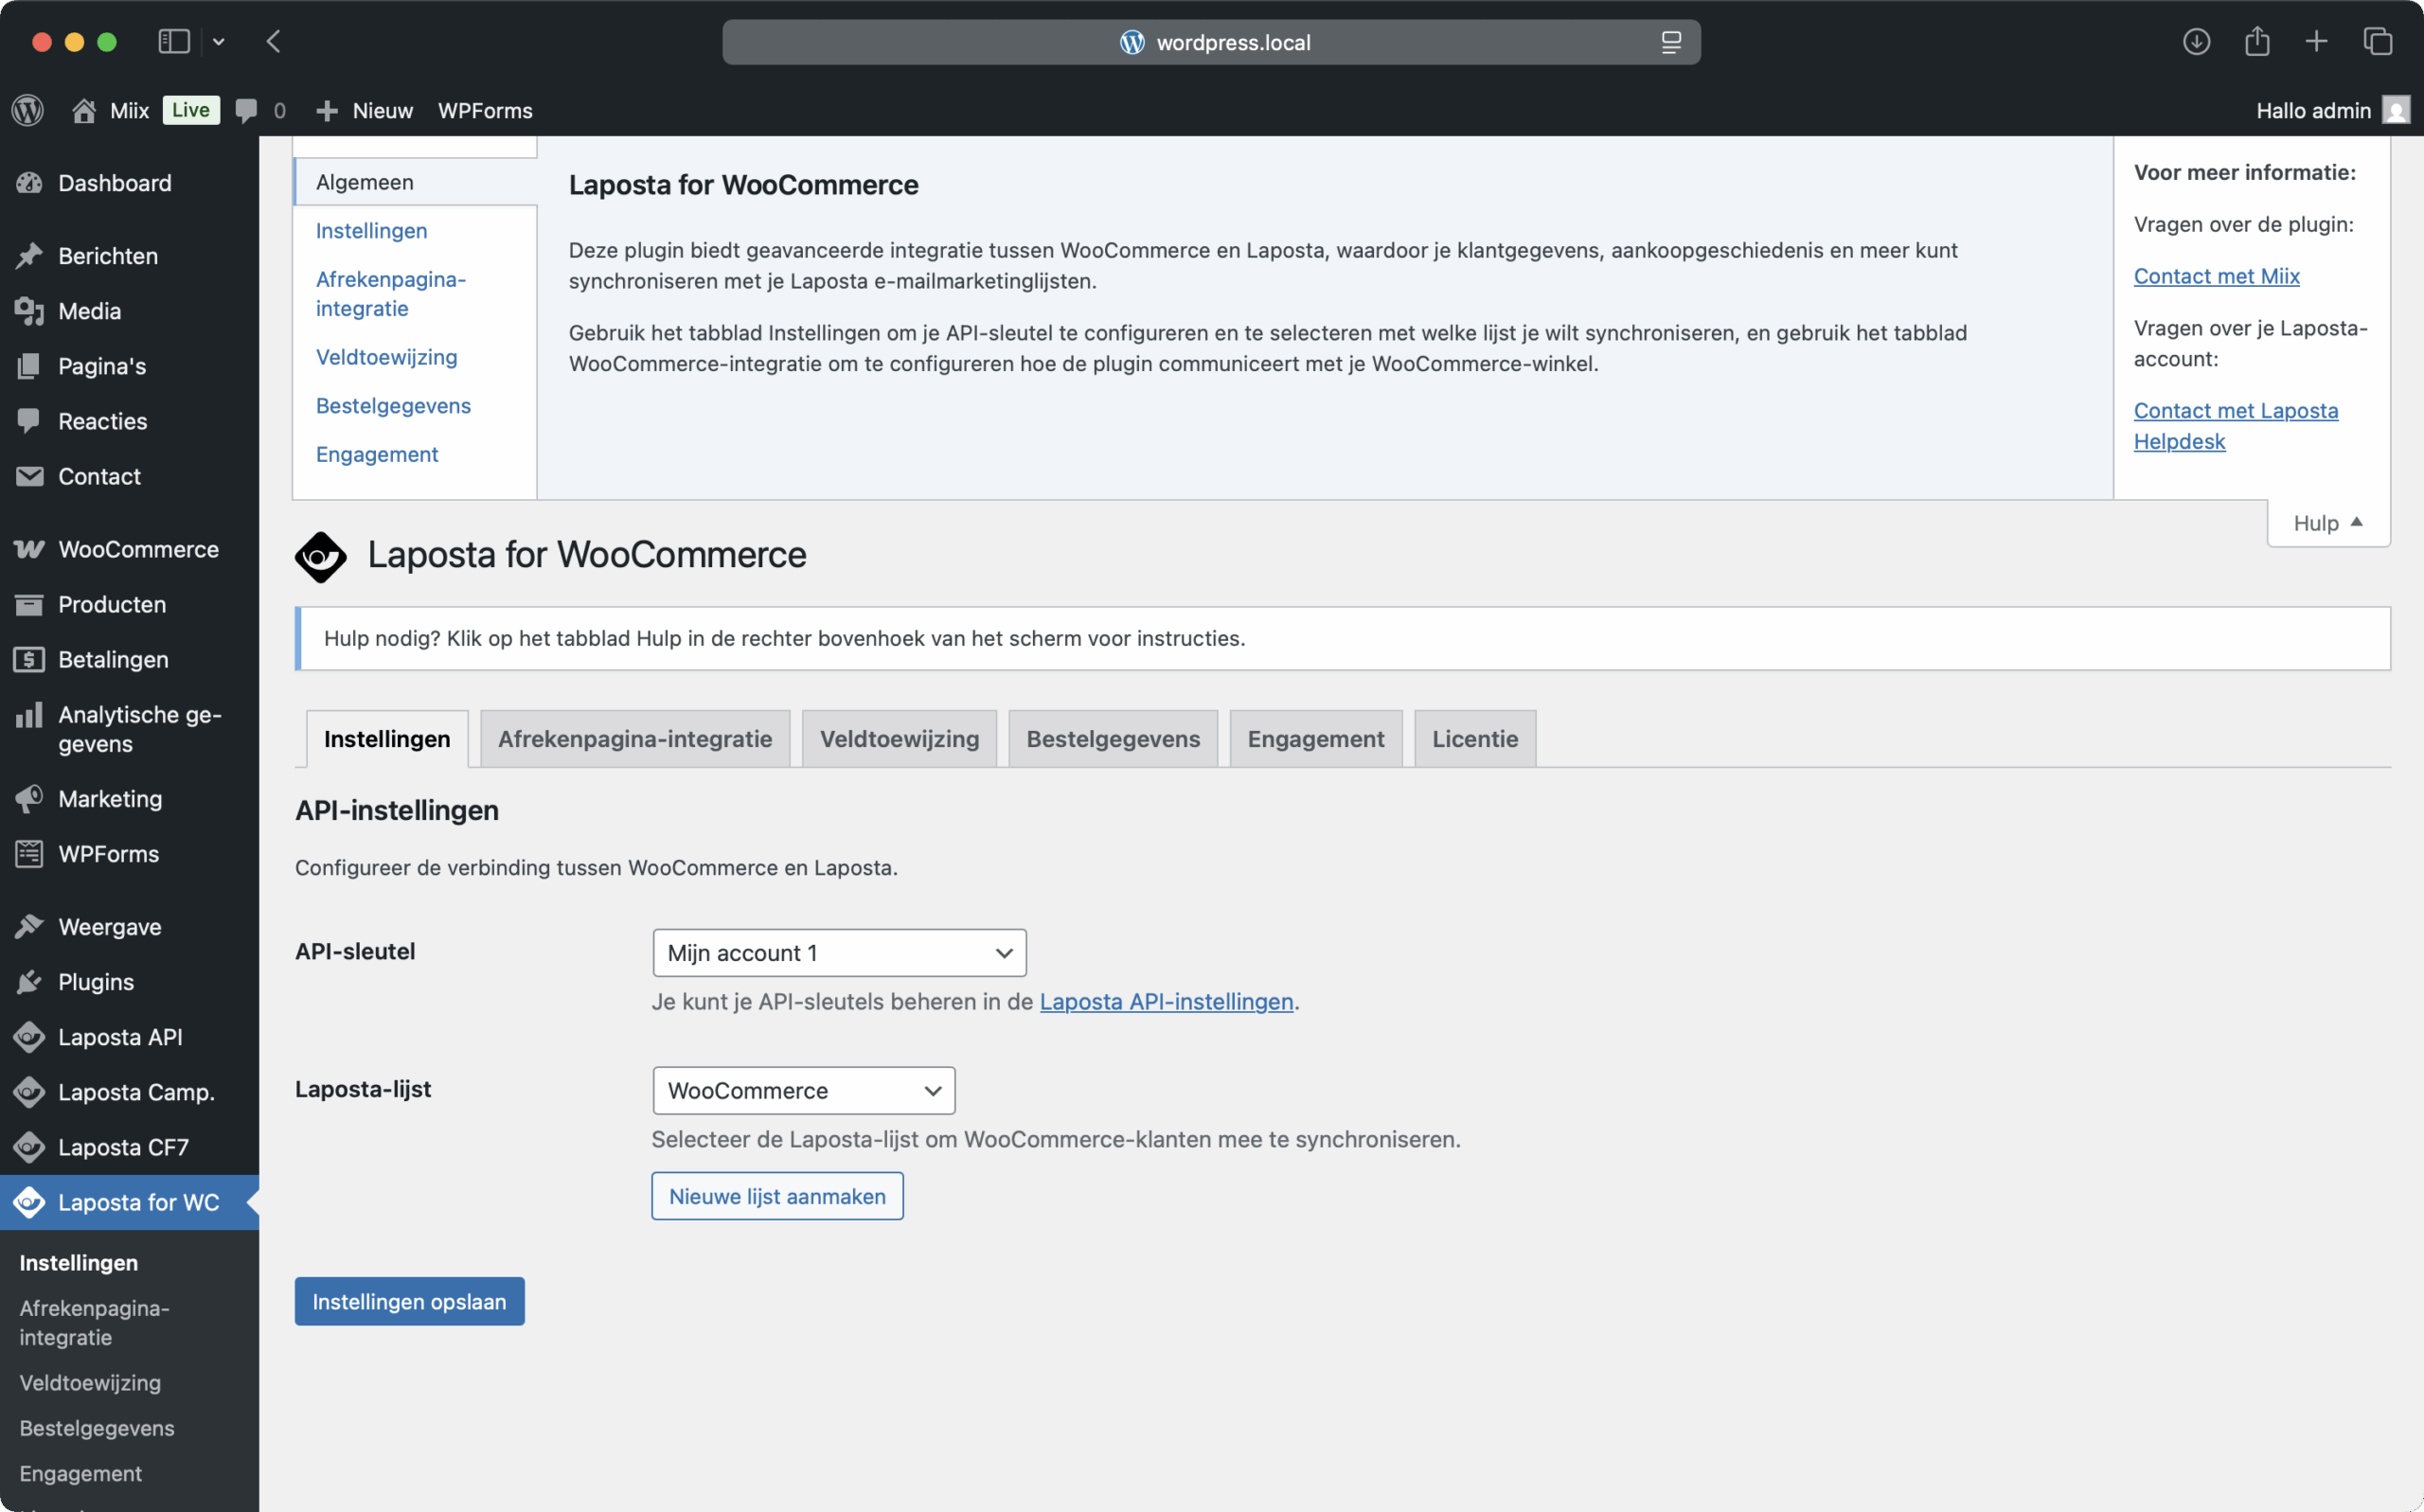2424x1512 pixels.
Task: Click the Laposta API logo icon
Action: click(x=29, y=1037)
